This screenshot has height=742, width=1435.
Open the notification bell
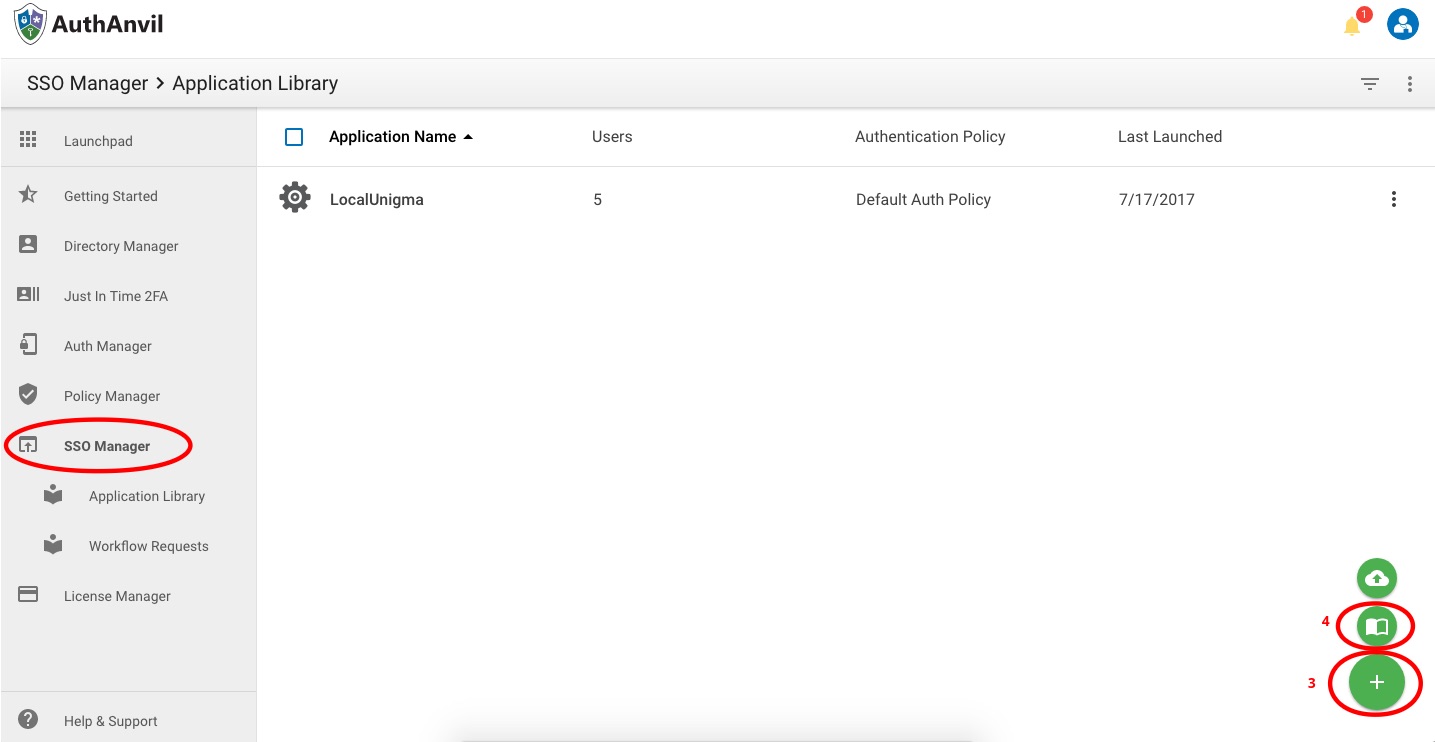[1352, 26]
